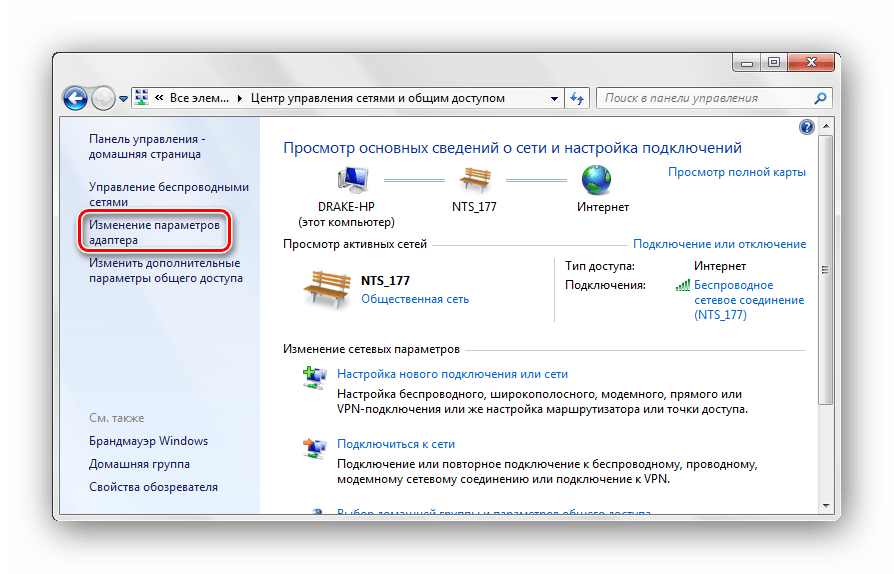Open 'Брандмауэр Windows' in sidebar
Screen dimensions: 894x574
tap(148, 441)
